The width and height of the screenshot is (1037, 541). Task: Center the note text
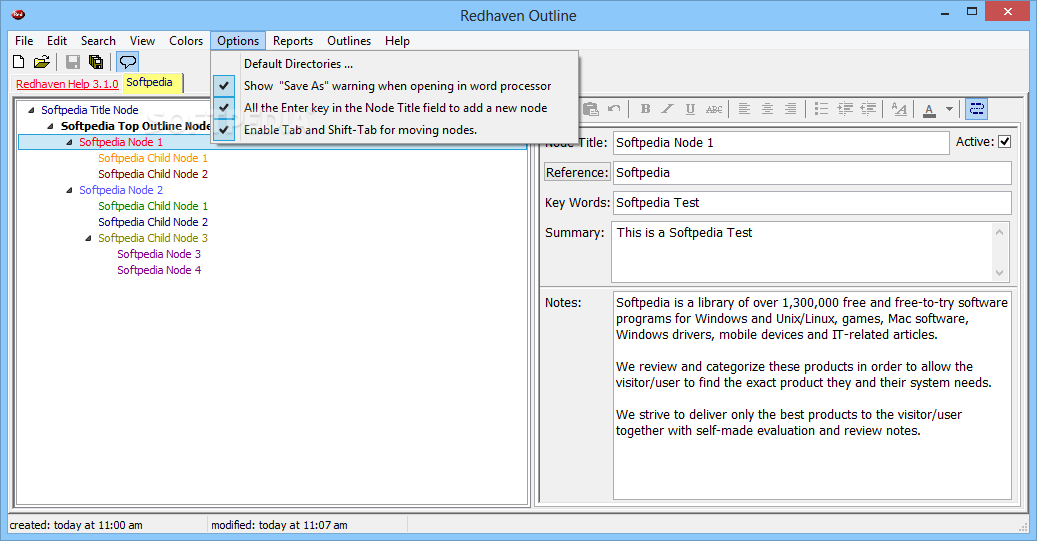coord(767,109)
